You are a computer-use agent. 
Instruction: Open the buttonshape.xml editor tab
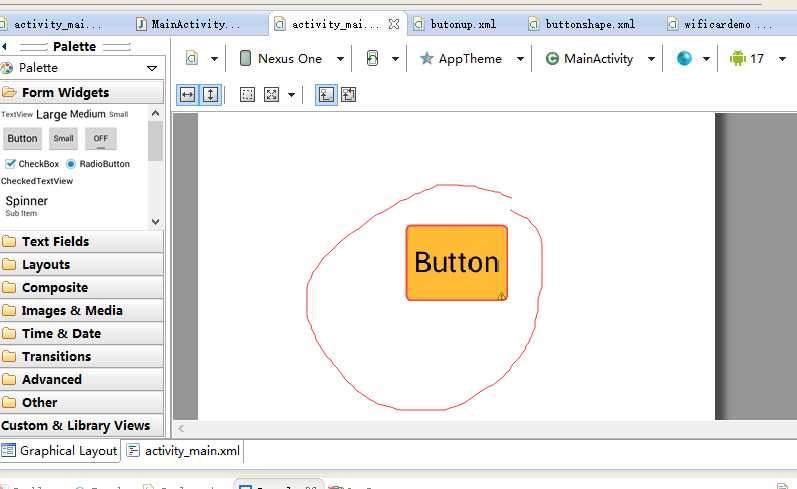point(583,24)
